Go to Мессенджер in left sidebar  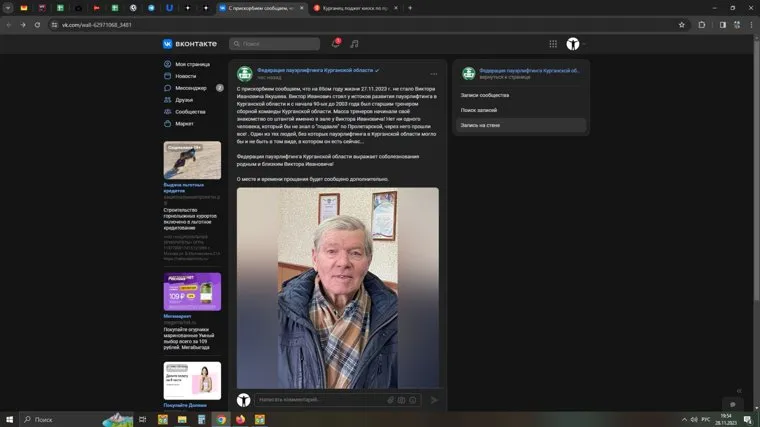pos(191,88)
